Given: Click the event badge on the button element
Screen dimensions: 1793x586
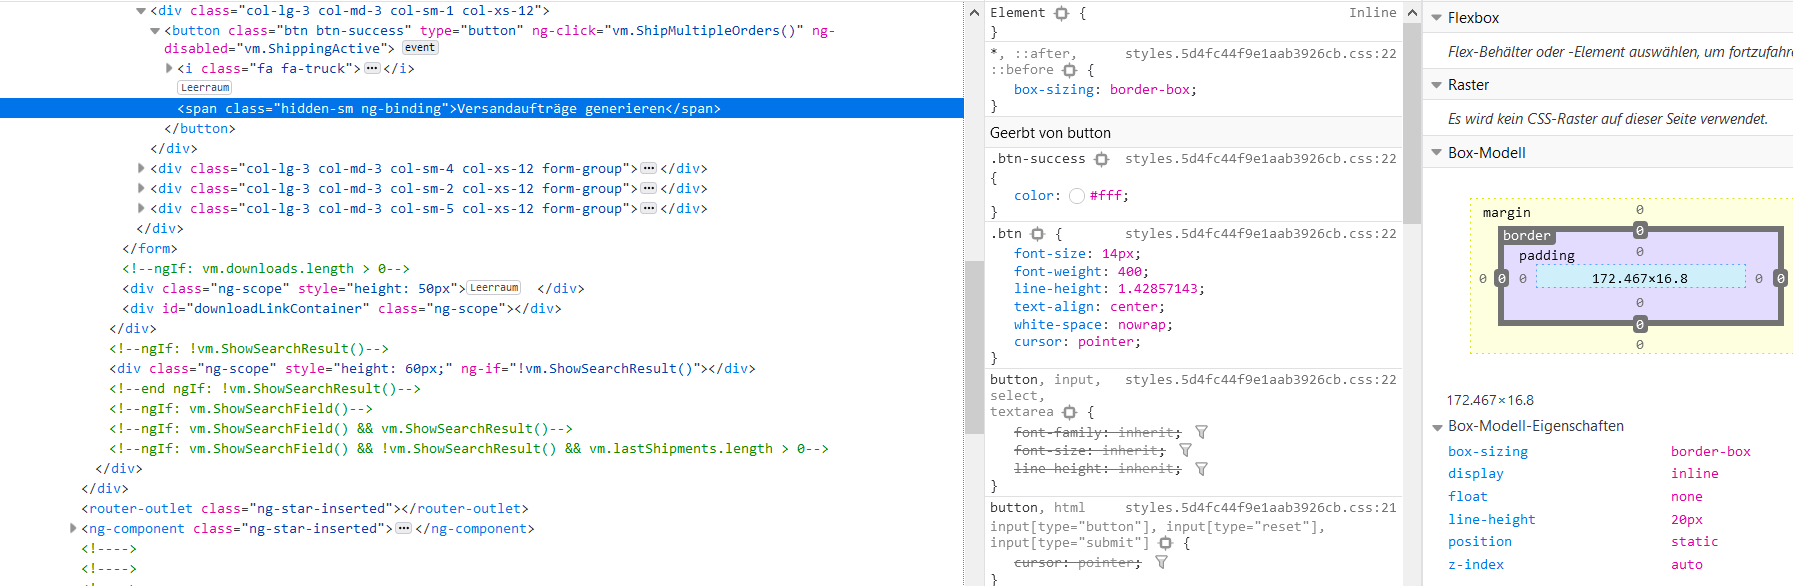Looking at the screenshot, I should 420,48.
